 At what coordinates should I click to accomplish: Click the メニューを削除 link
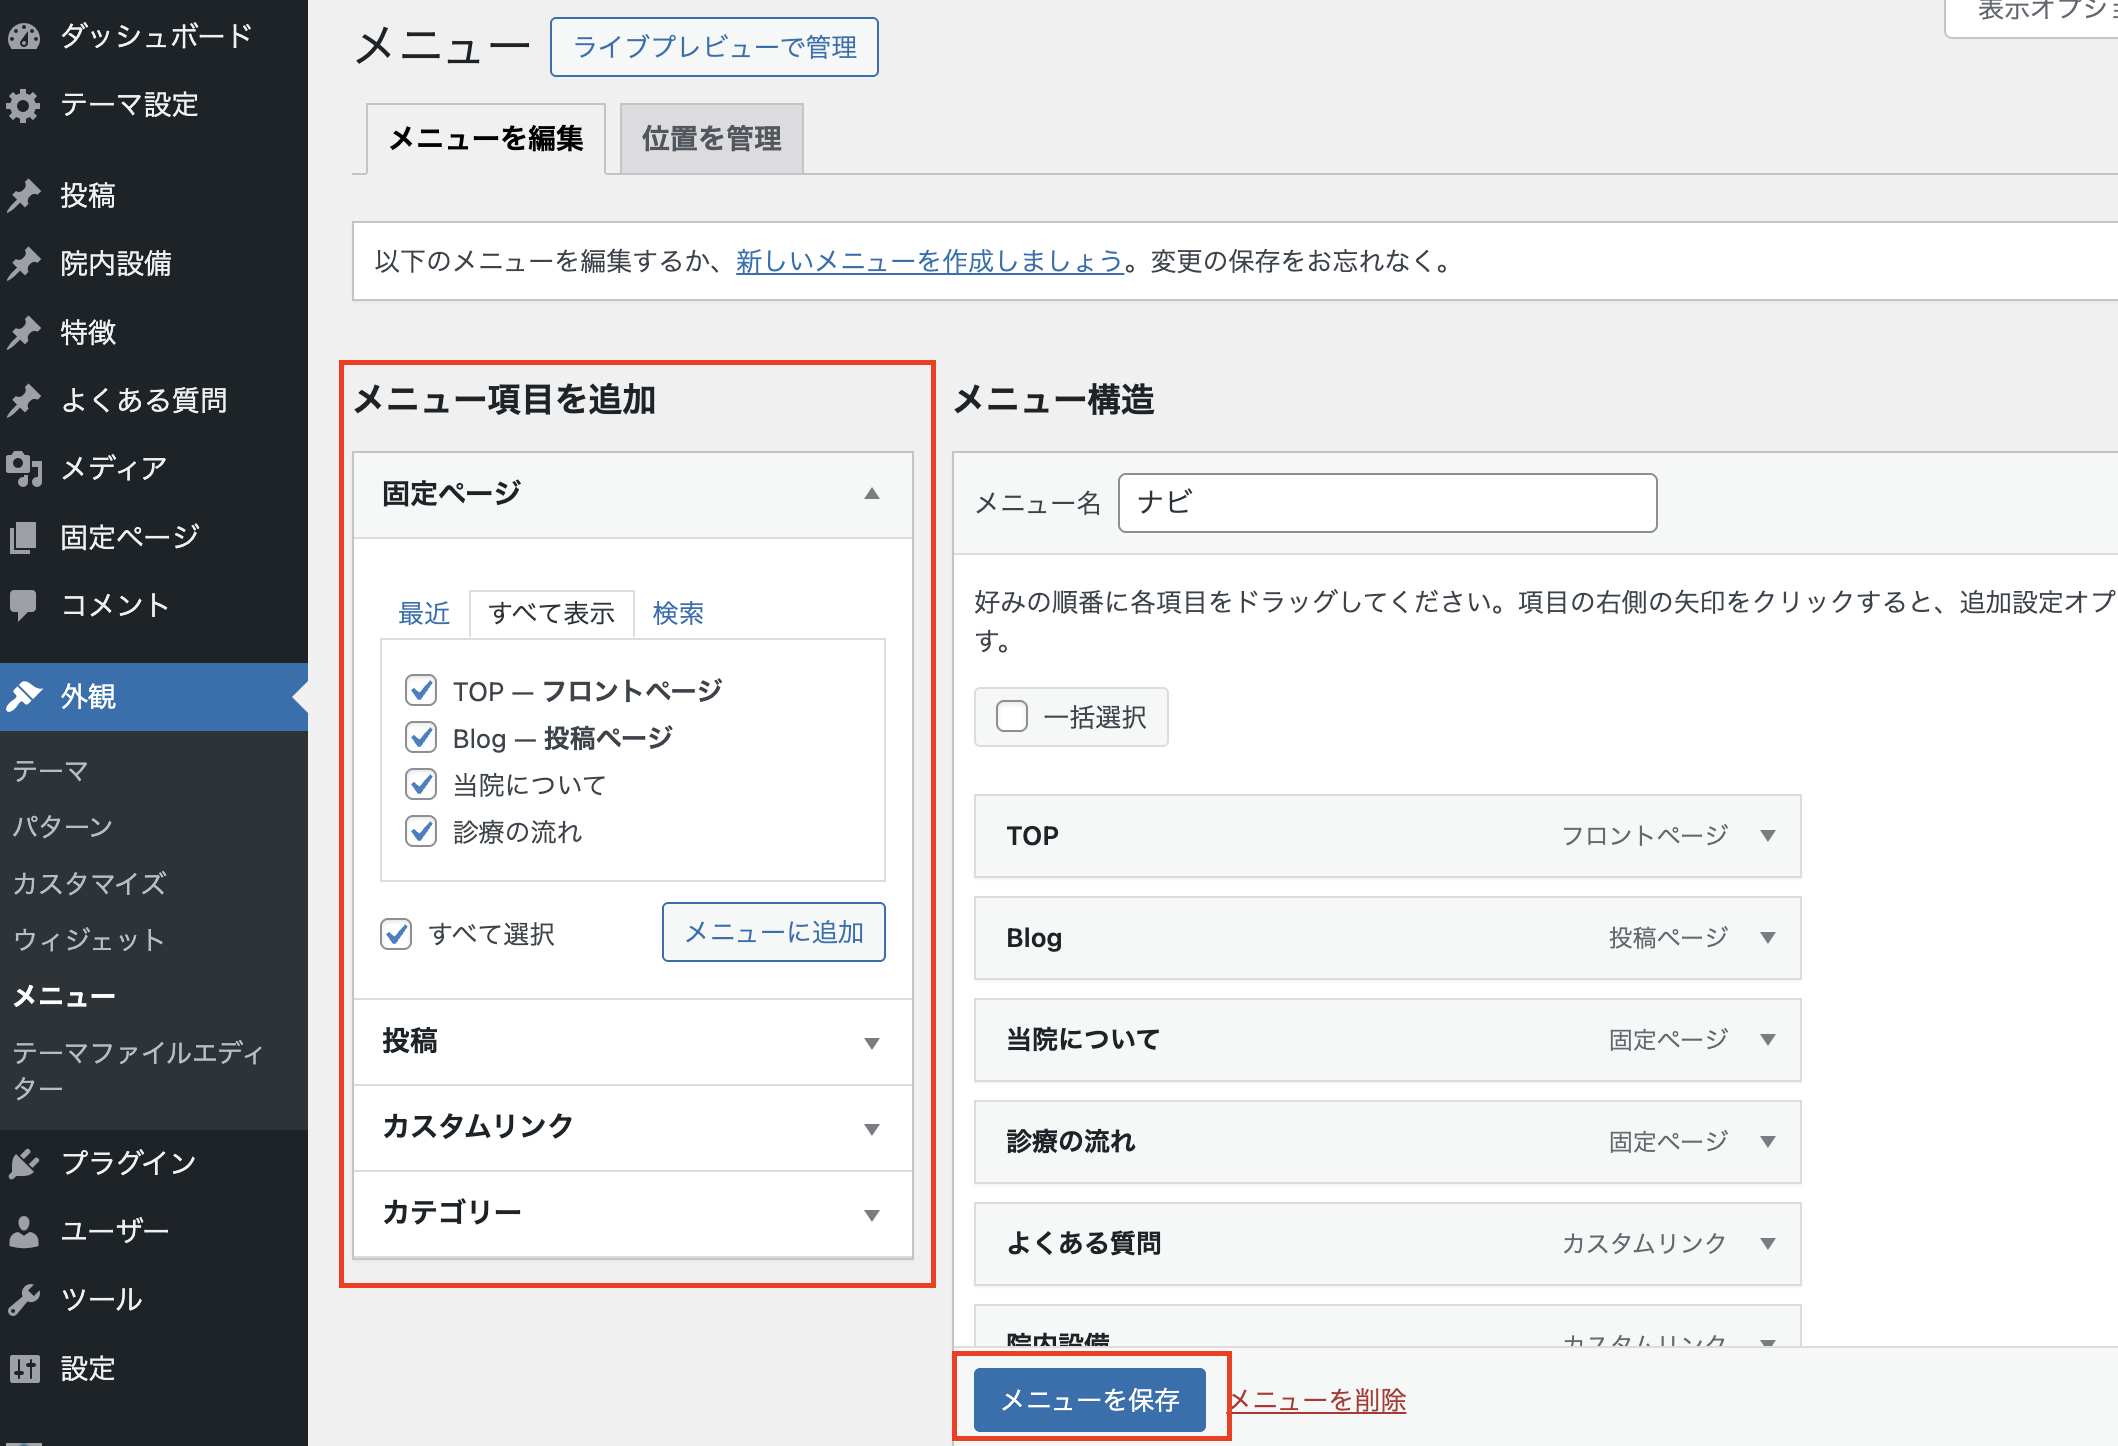(x=1317, y=1400)
